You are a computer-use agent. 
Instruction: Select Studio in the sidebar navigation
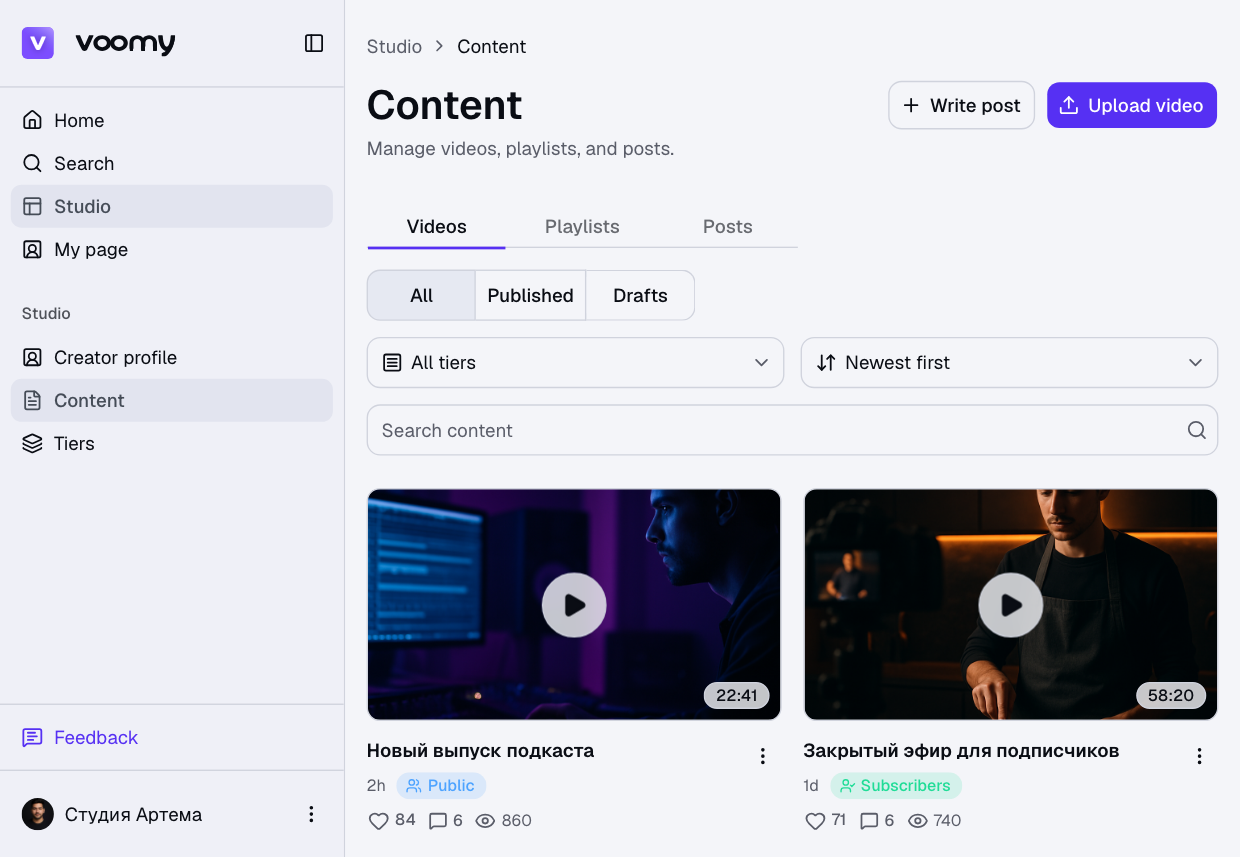[x=172, y=206]
